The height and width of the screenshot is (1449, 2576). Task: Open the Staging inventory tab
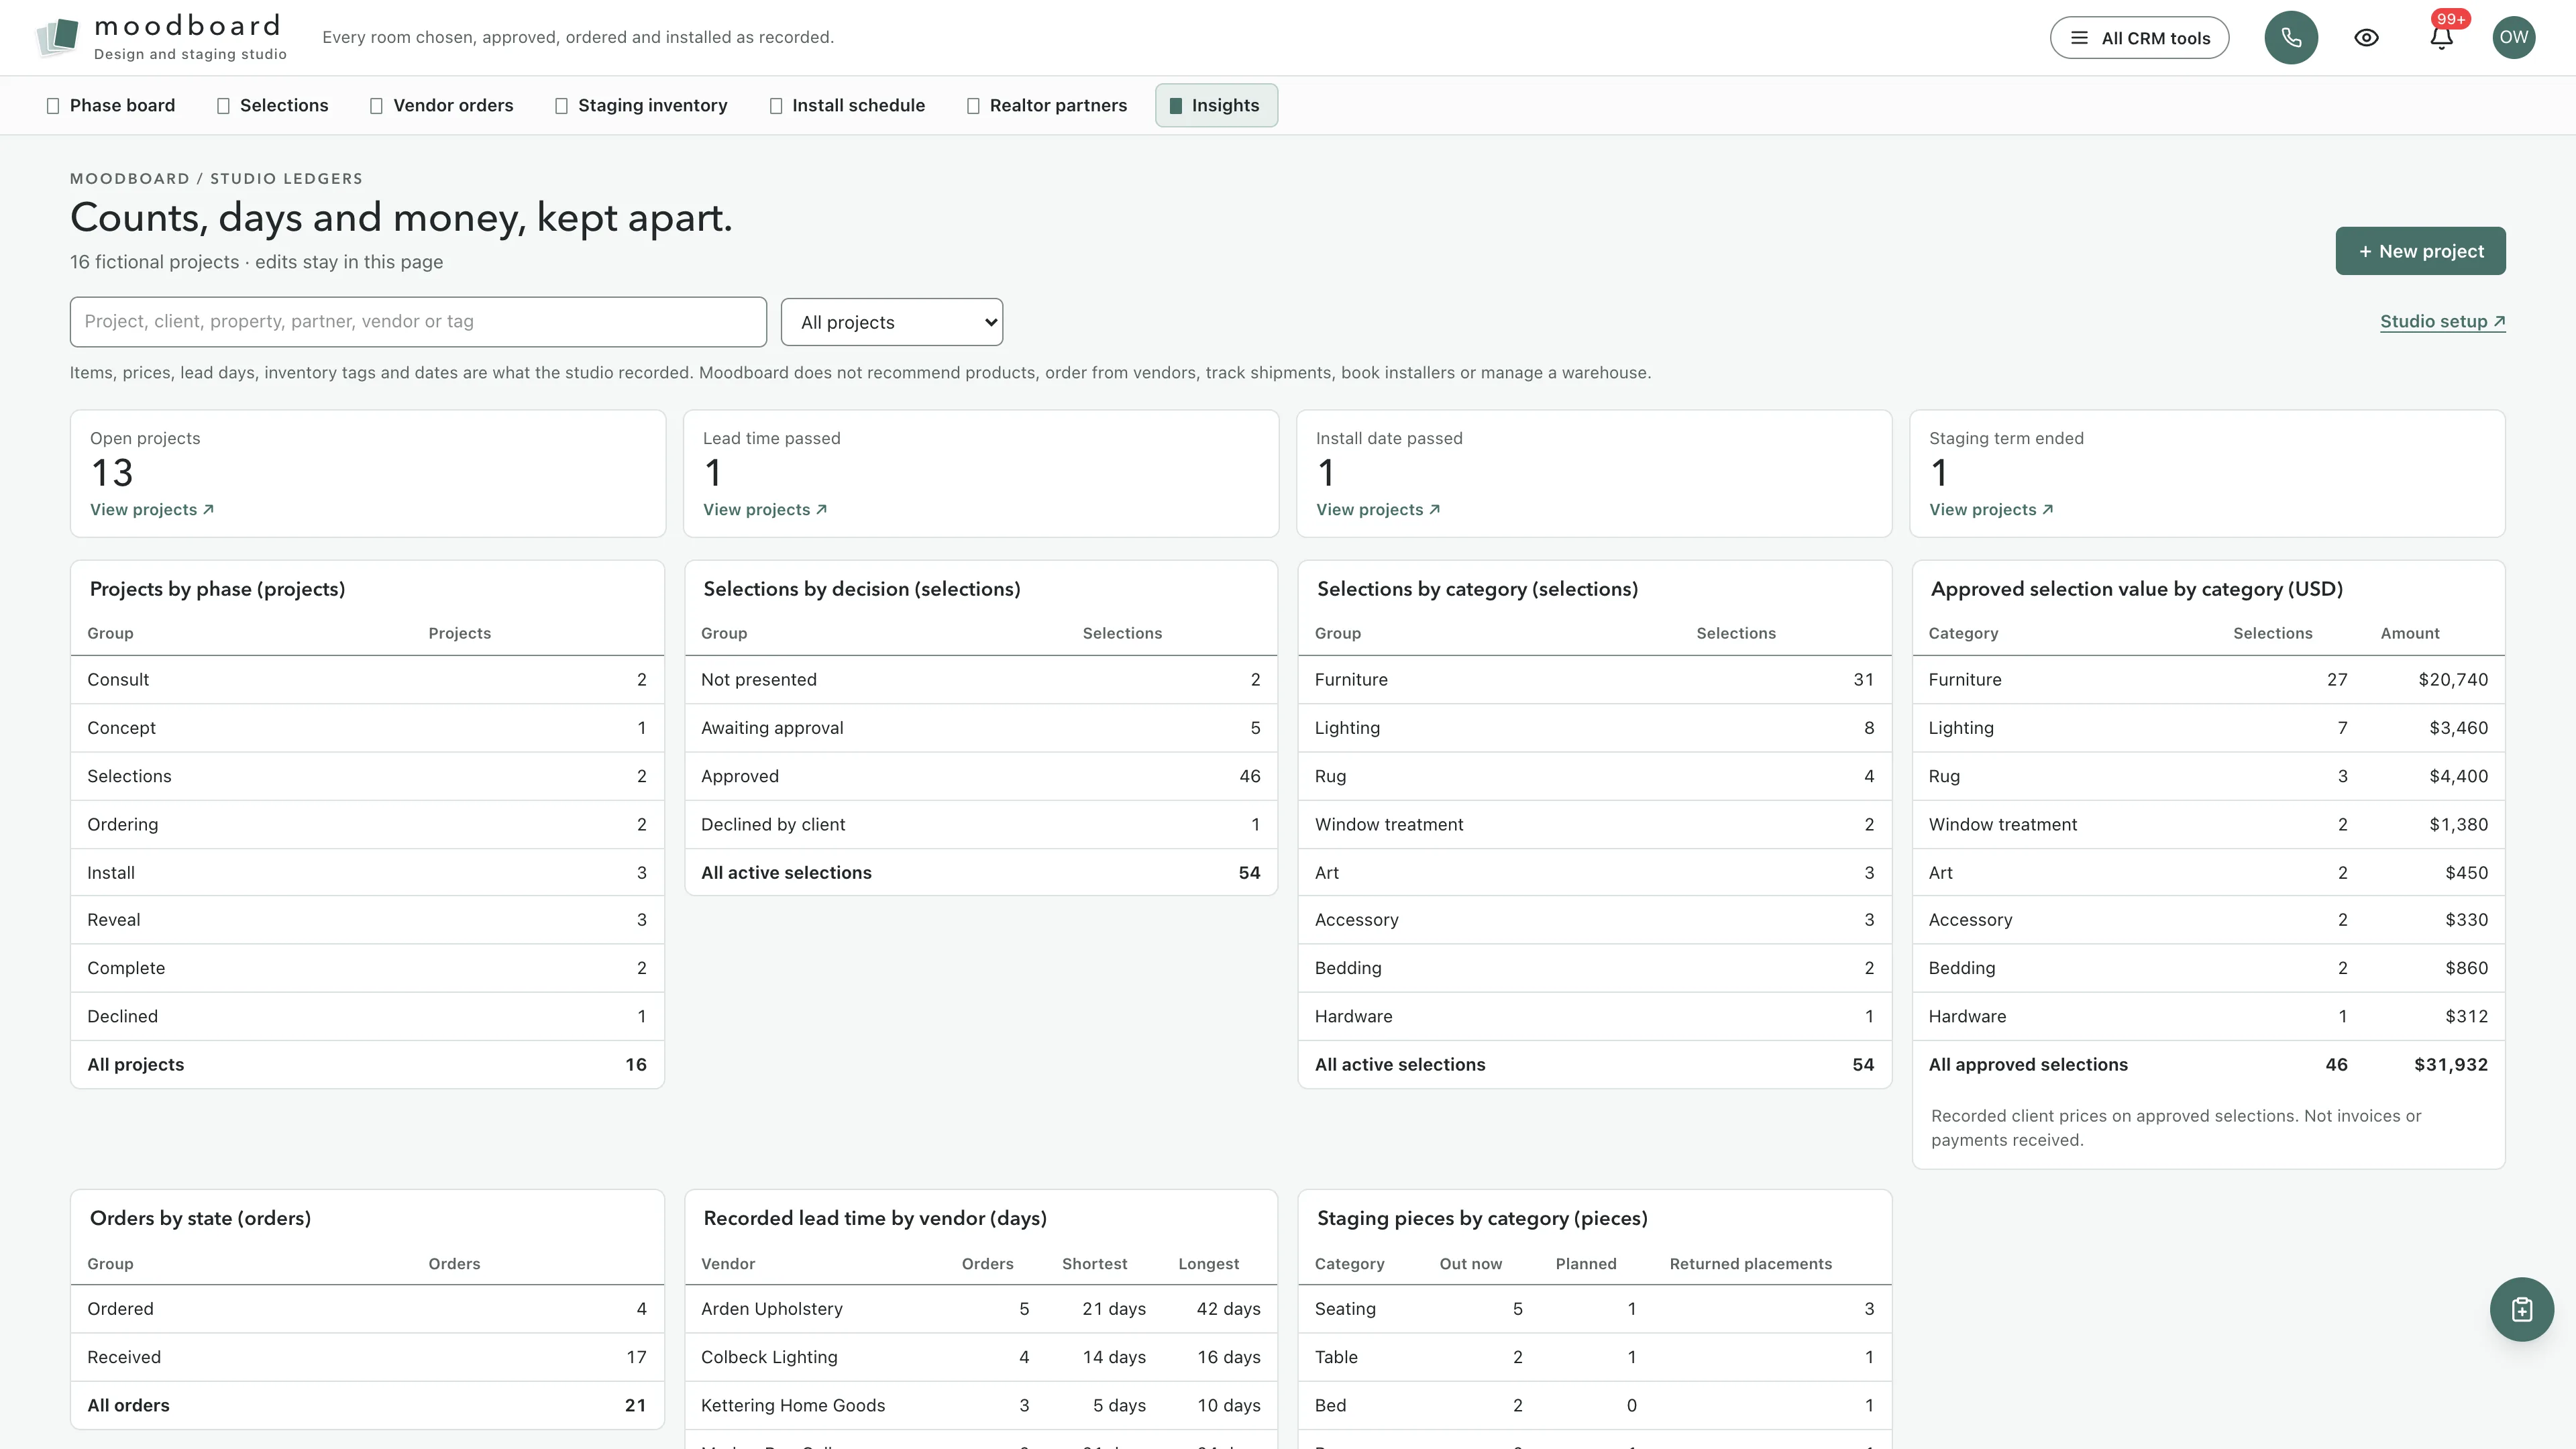point(642,105)
